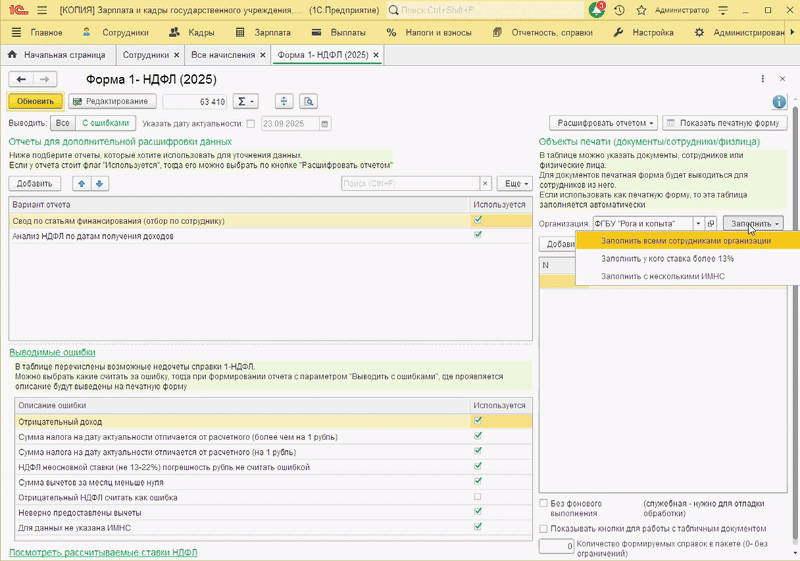The image size is (800, 561).
Task: Enable 'Без фонового выполнения' checkbox
Action: (544, 503)
